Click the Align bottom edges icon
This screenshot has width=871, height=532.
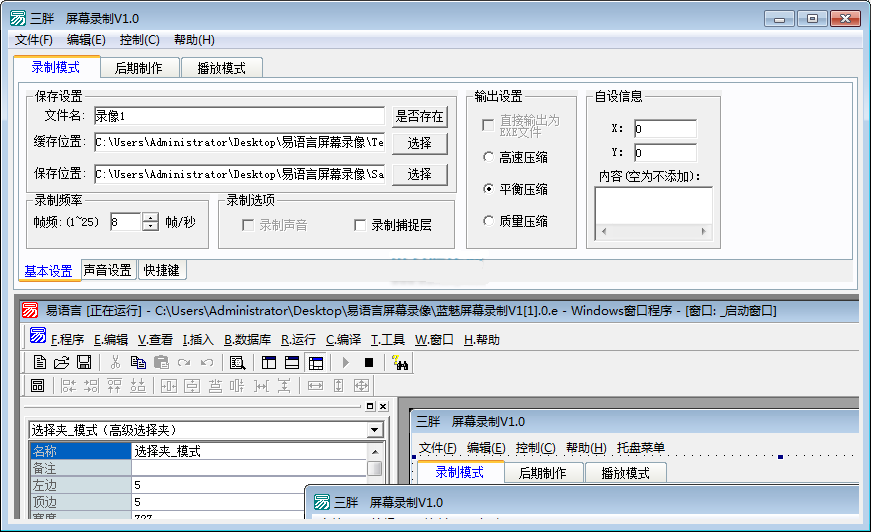tap(137, 385)
